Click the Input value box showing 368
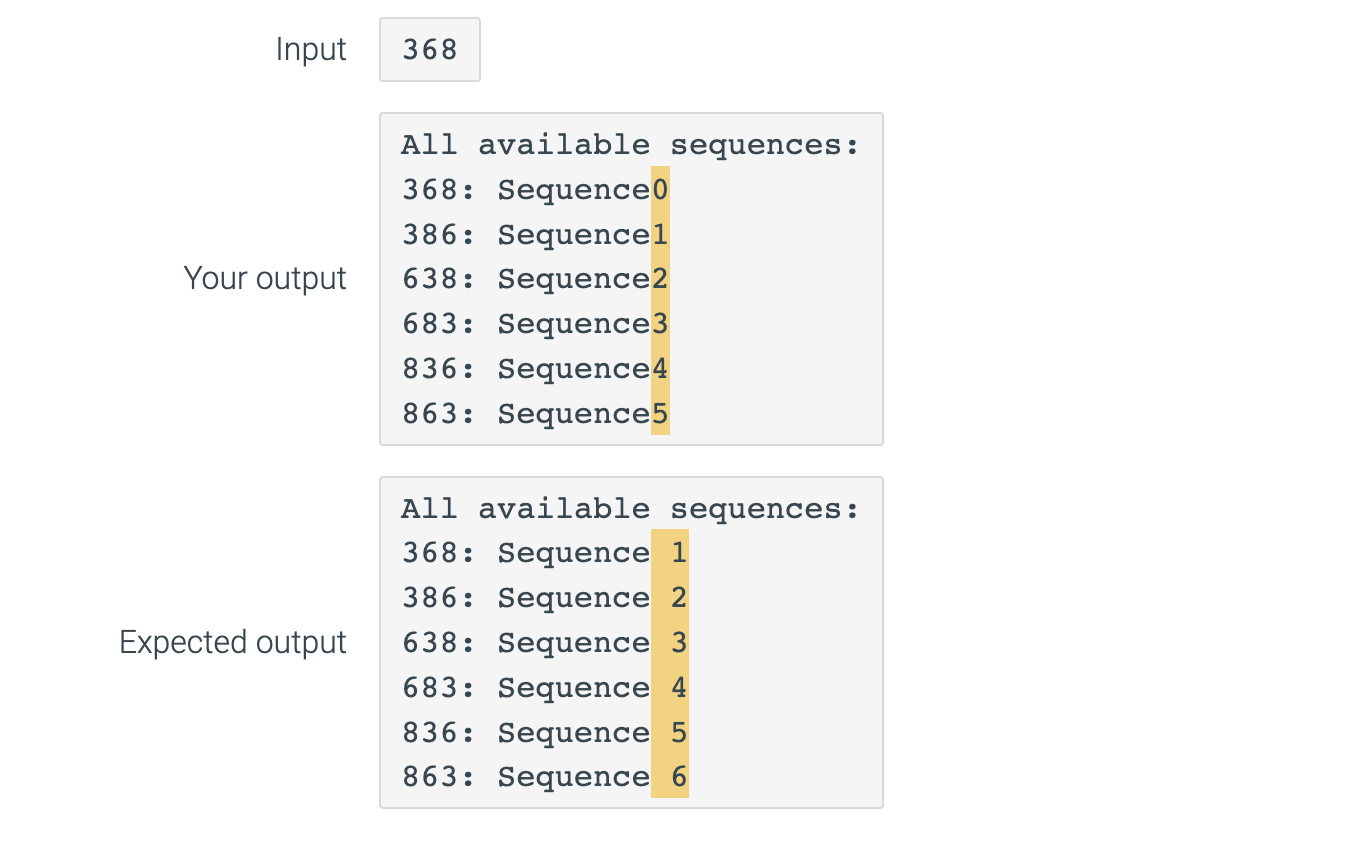The image size is (1355, 866). tap(430, 49)
